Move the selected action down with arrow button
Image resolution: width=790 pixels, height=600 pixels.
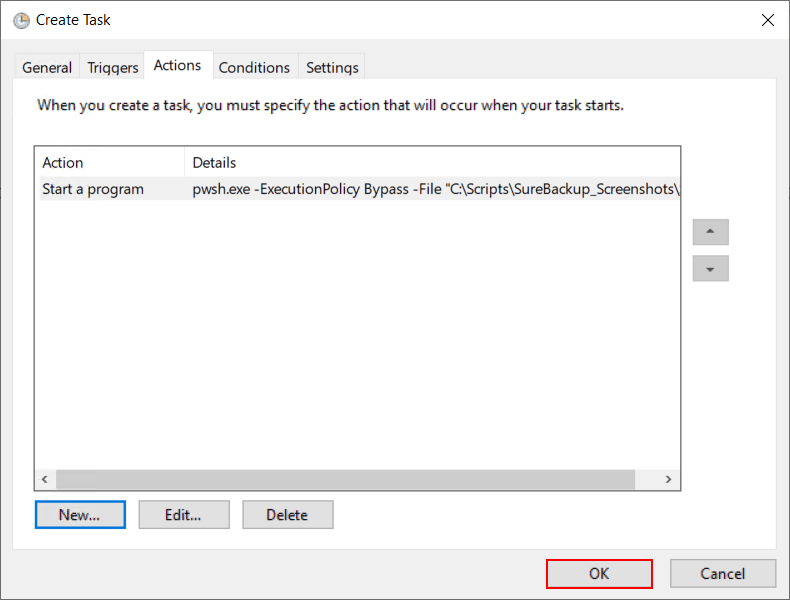click(x=710, y=269)
